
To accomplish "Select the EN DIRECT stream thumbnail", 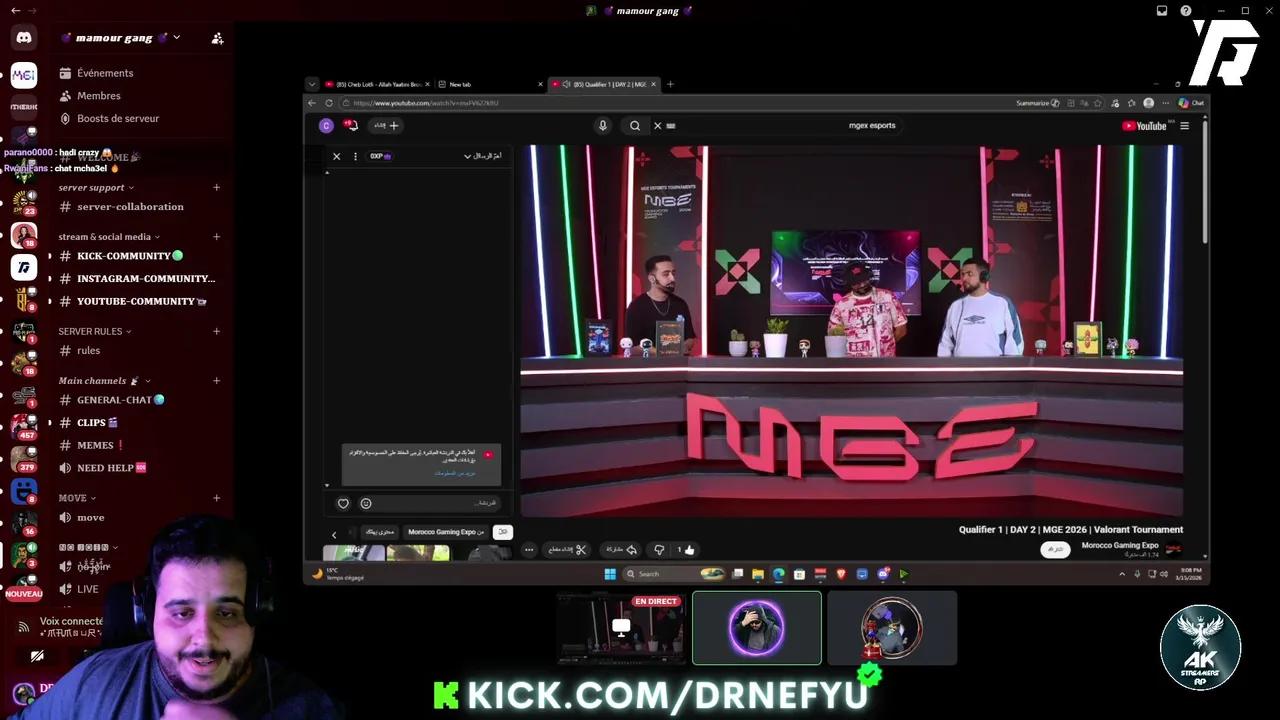I will pyautogui.click(x=621, y=628).
